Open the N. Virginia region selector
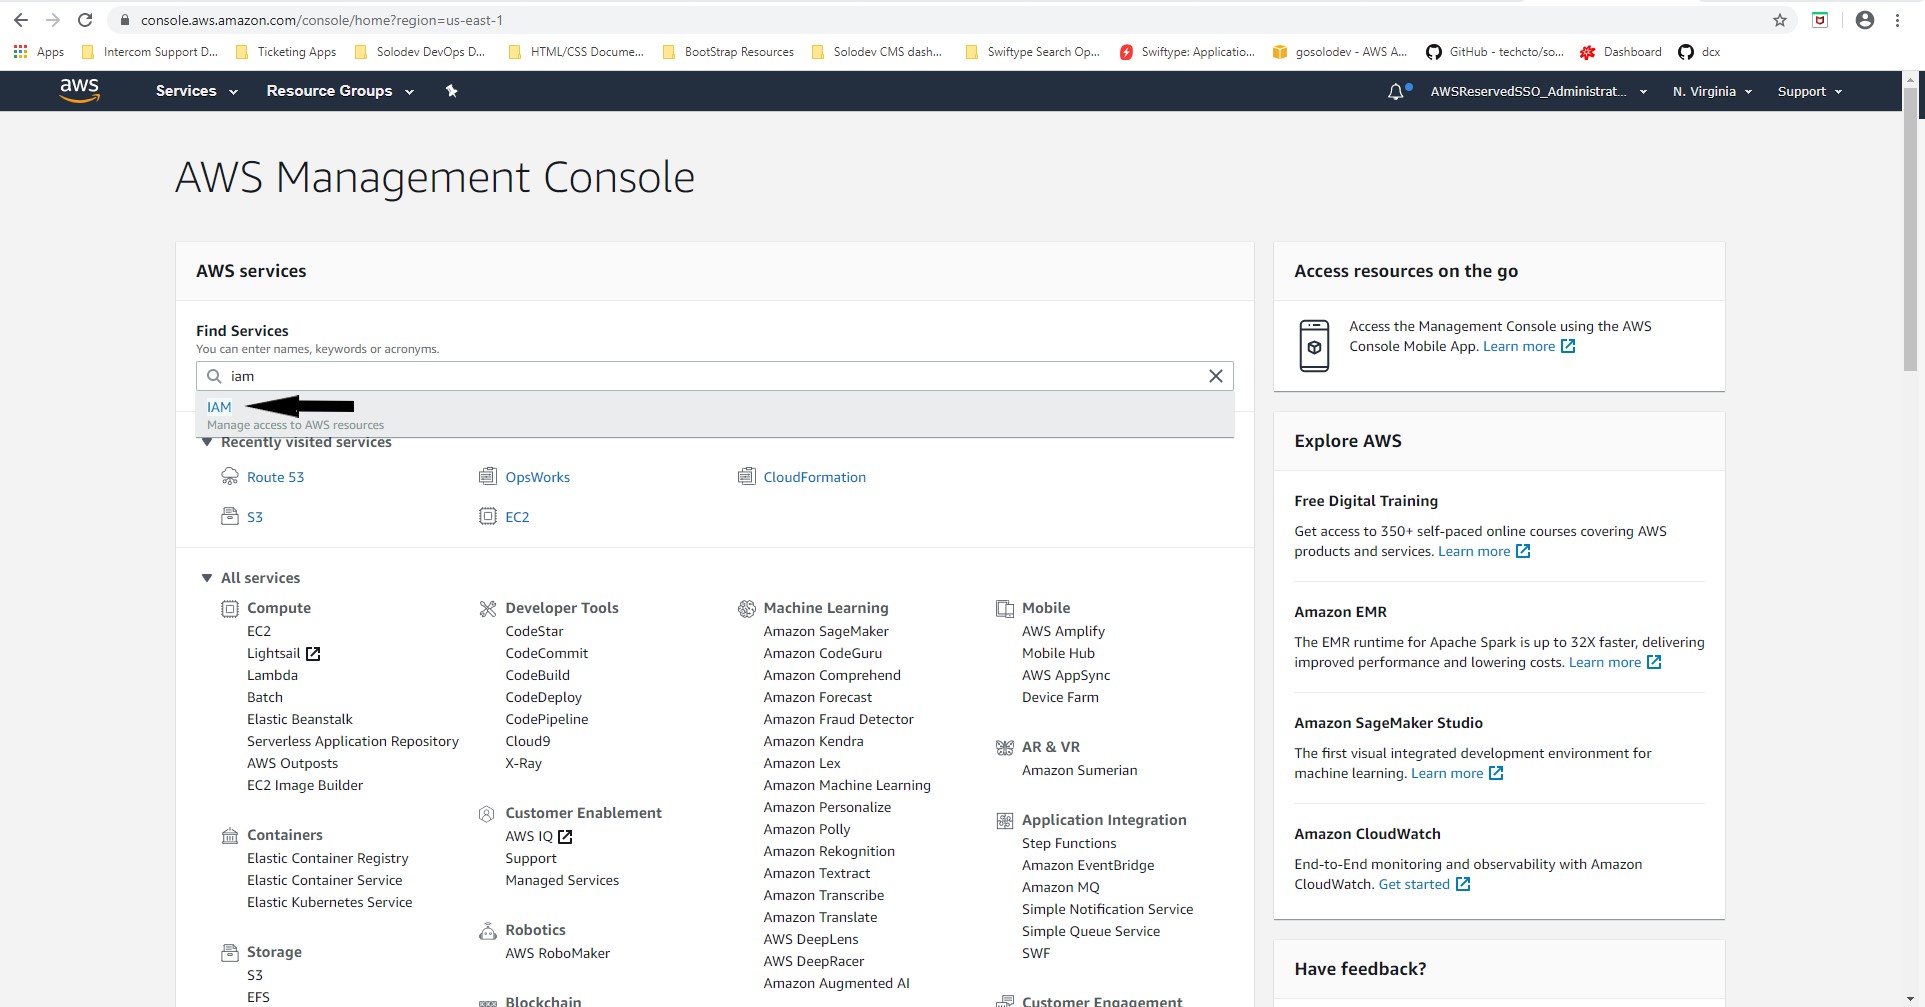The height and width of the screenshot is (1007, 1925). point(1712,91)
